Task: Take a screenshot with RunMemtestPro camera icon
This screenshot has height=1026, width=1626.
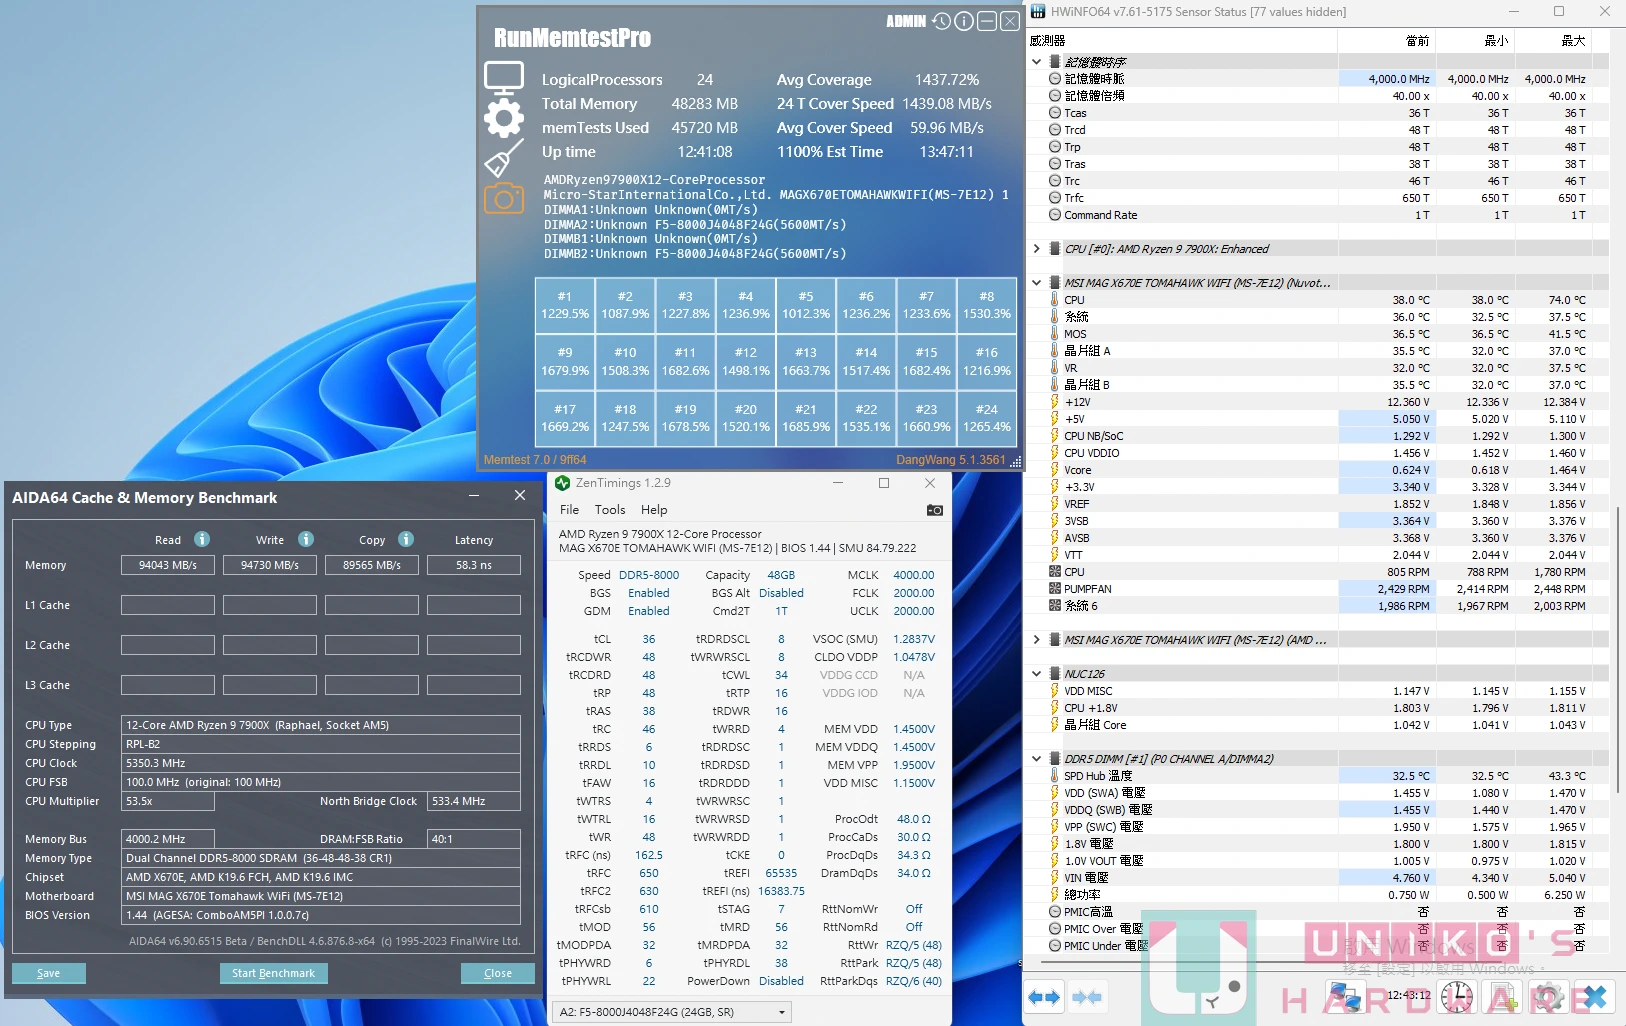Action: [504, 198]
